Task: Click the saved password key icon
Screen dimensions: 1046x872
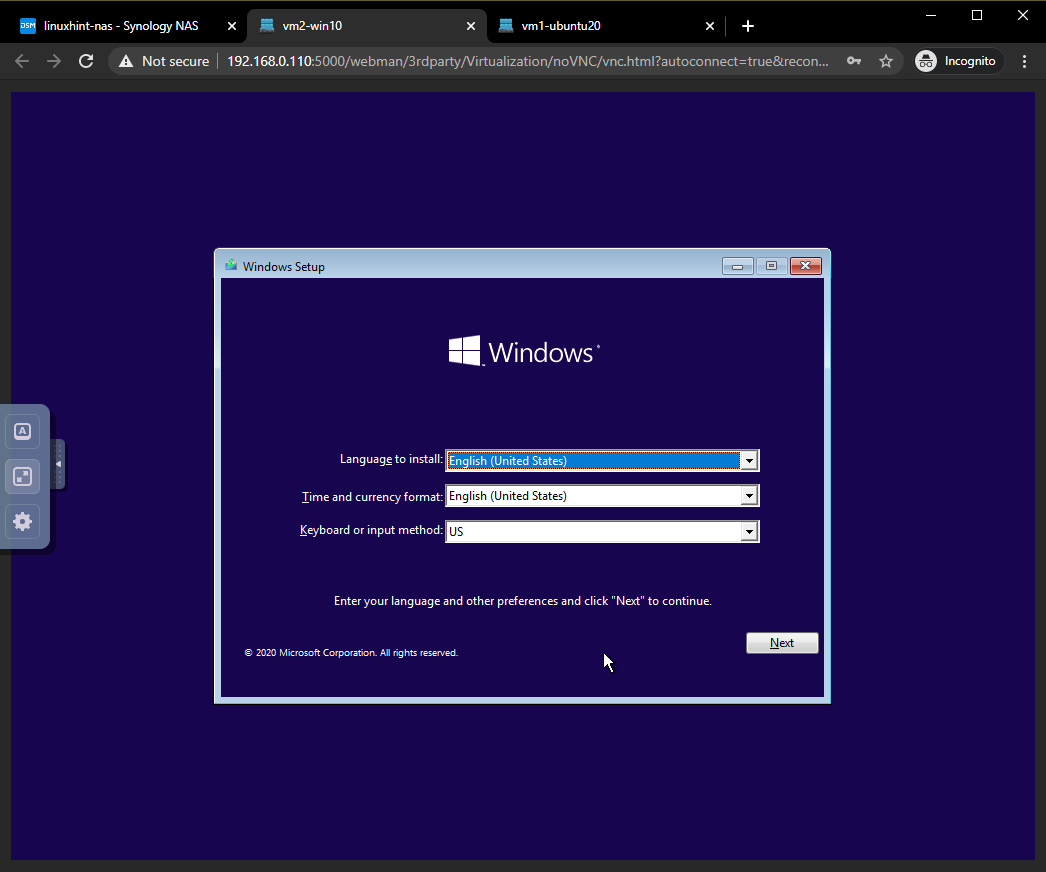Action: point(853,61)
